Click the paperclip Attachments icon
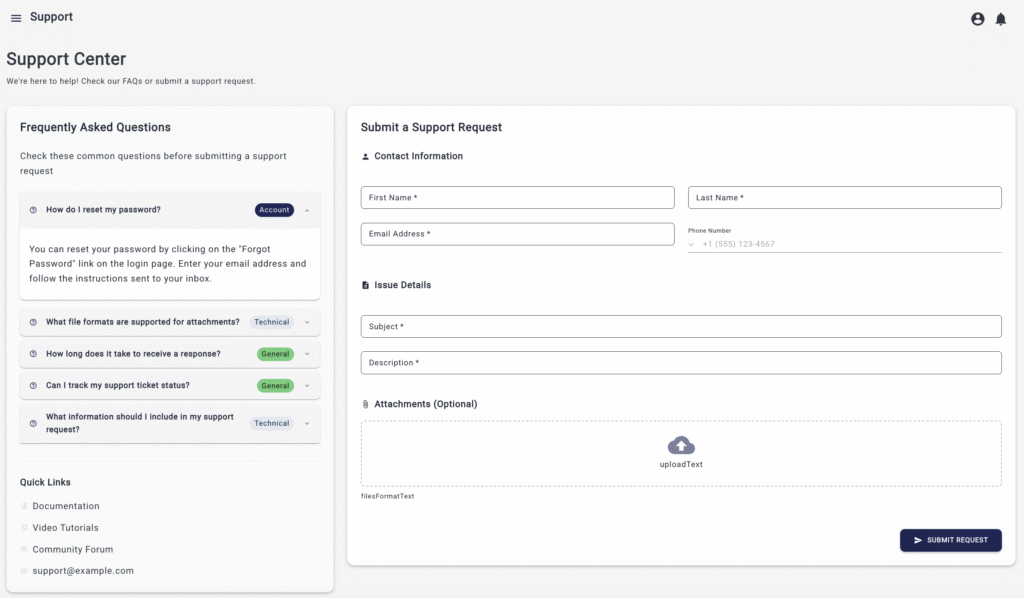This screenshot has height=598, width=1024. point(366,404)
